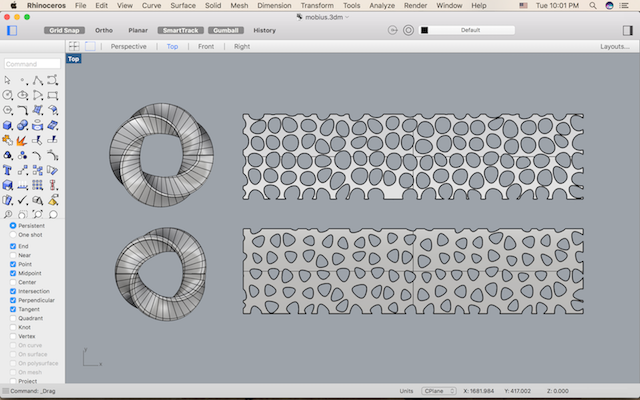This screenshot has height=400, width=640.
Task: Toggle the SmartTrack button
Action: (180, 30)
